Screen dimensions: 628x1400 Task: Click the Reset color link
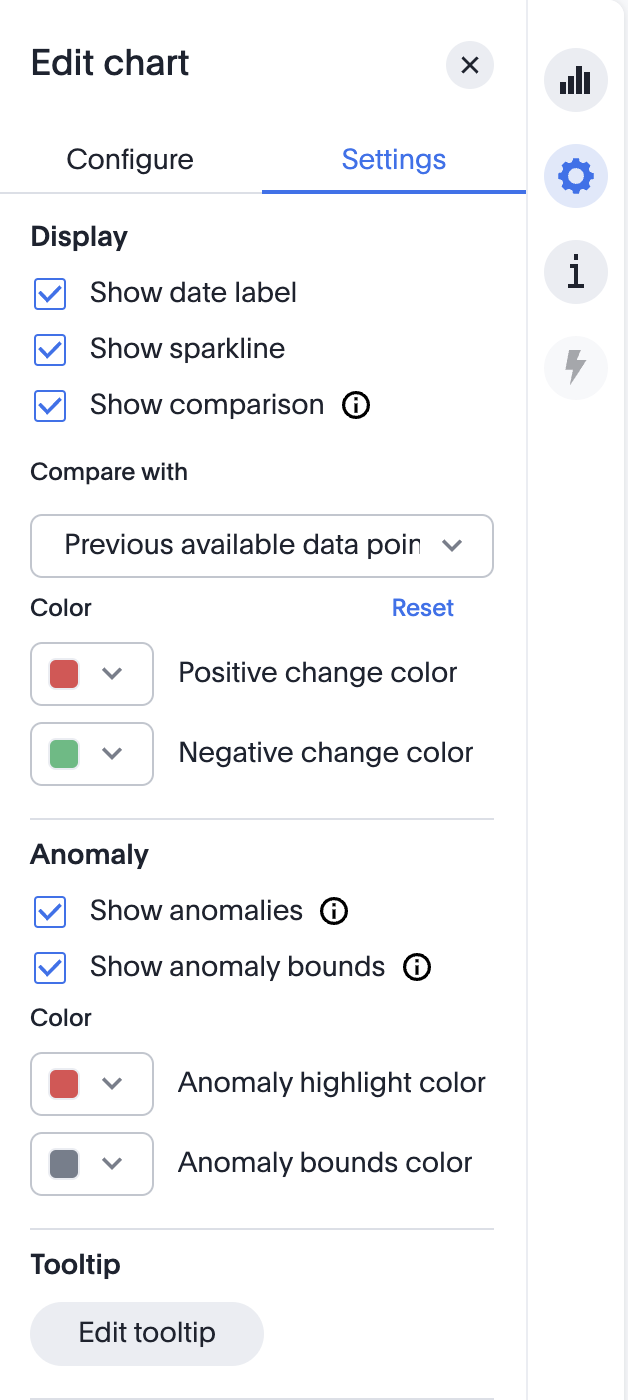point(422,608)
